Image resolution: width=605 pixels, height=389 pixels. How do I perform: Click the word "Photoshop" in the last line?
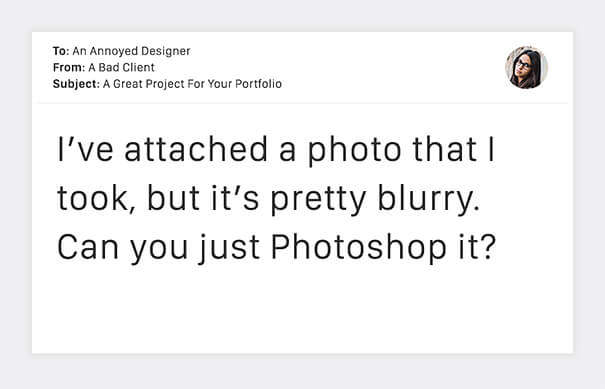point(359,248)
